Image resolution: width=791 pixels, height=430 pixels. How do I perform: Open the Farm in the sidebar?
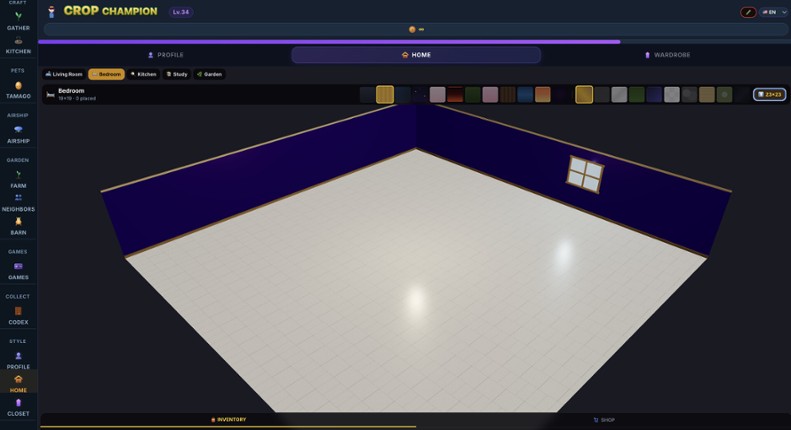pyautogui.click(x=18, y=179)
